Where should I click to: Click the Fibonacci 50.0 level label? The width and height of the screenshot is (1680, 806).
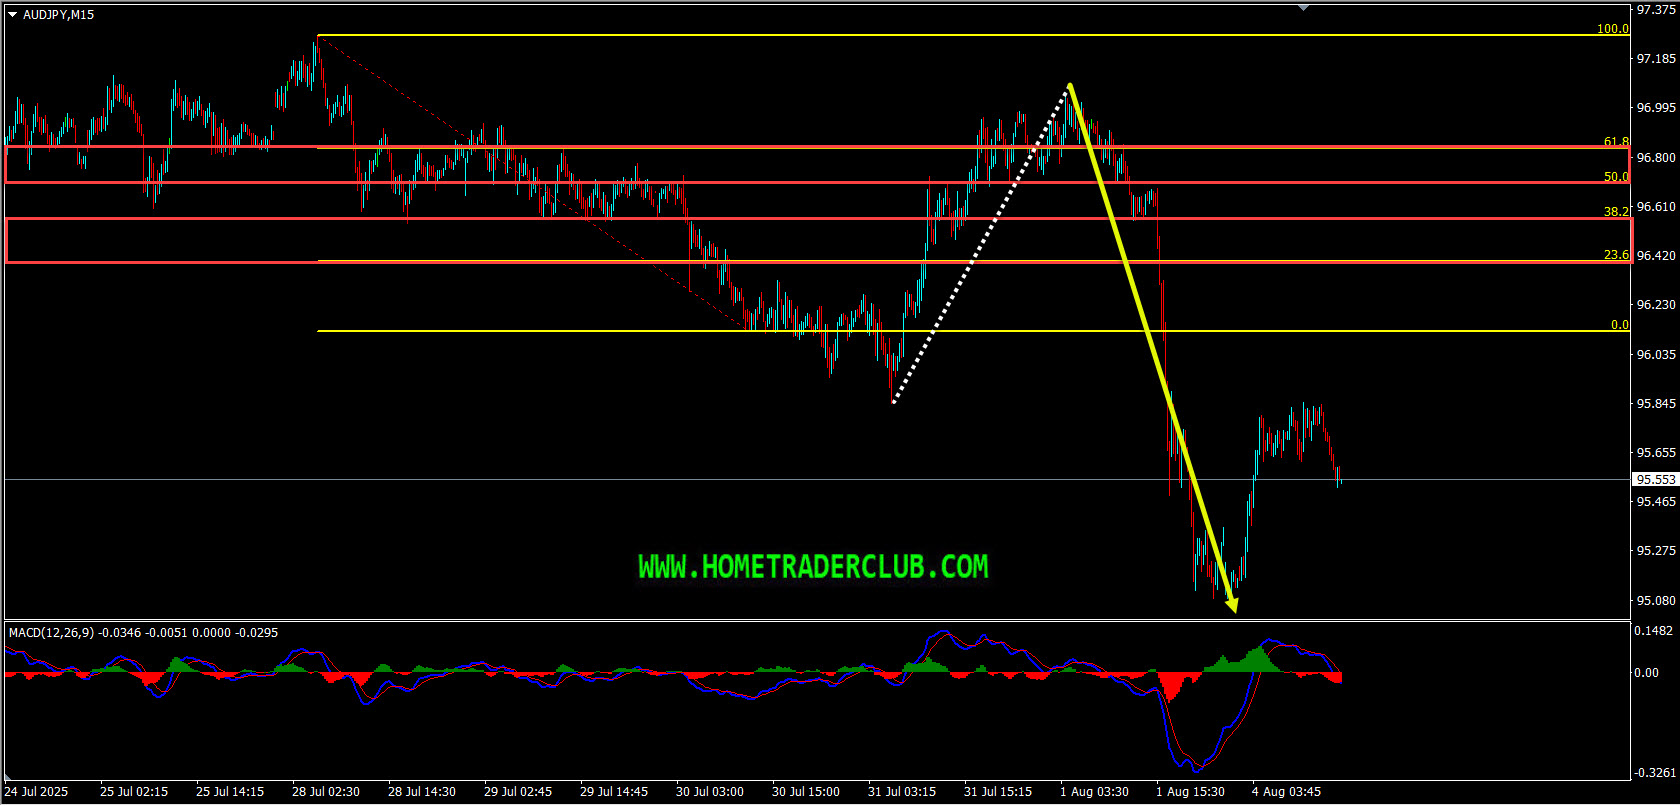click(1615, 177)
